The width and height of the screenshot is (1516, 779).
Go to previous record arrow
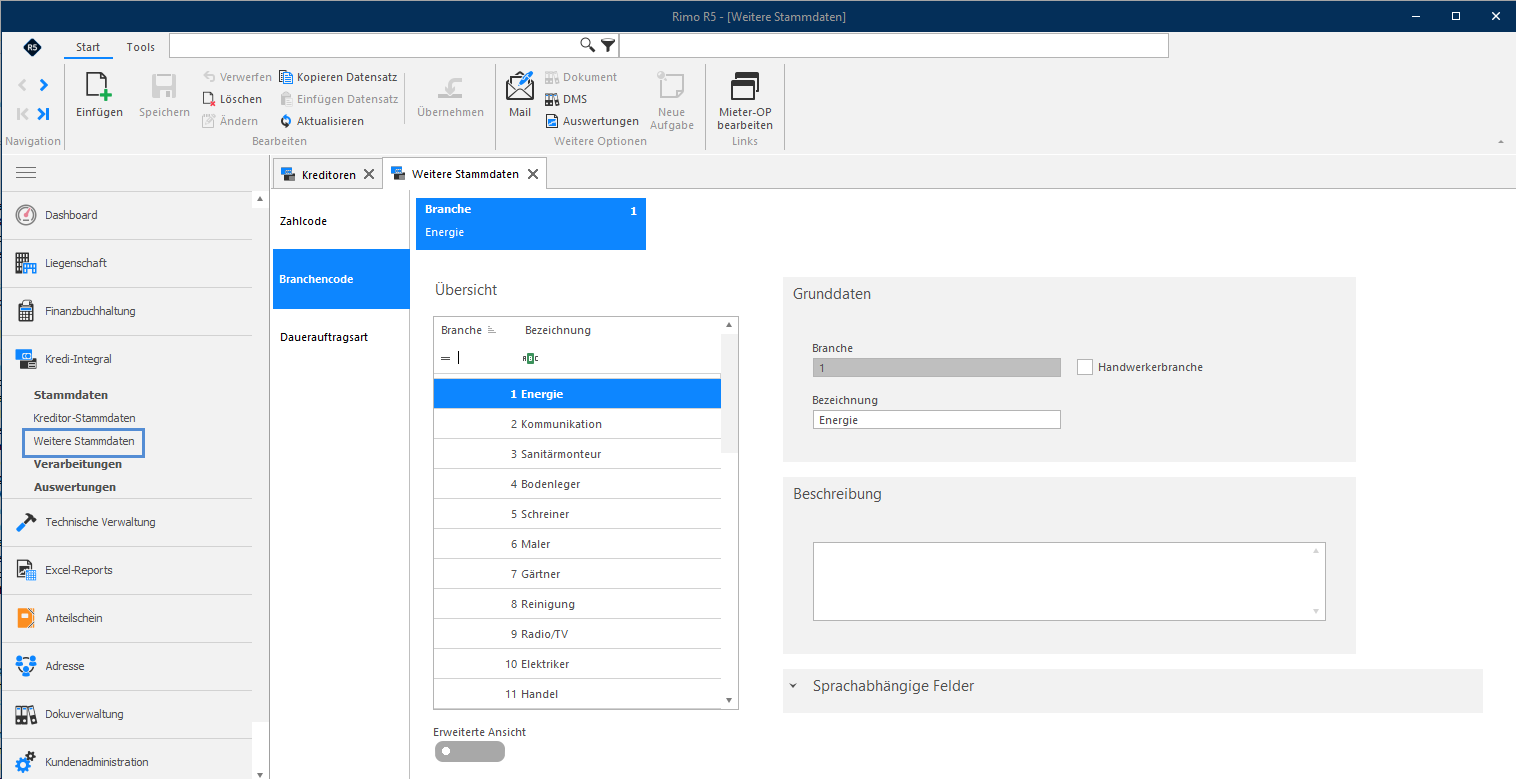22,85
